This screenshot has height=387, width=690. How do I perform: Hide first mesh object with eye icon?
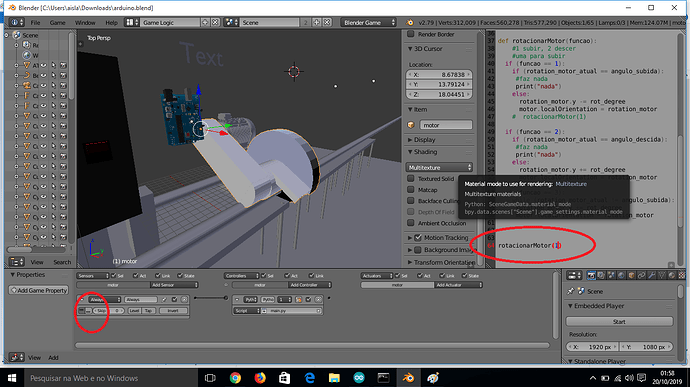[x=44, y=65]
